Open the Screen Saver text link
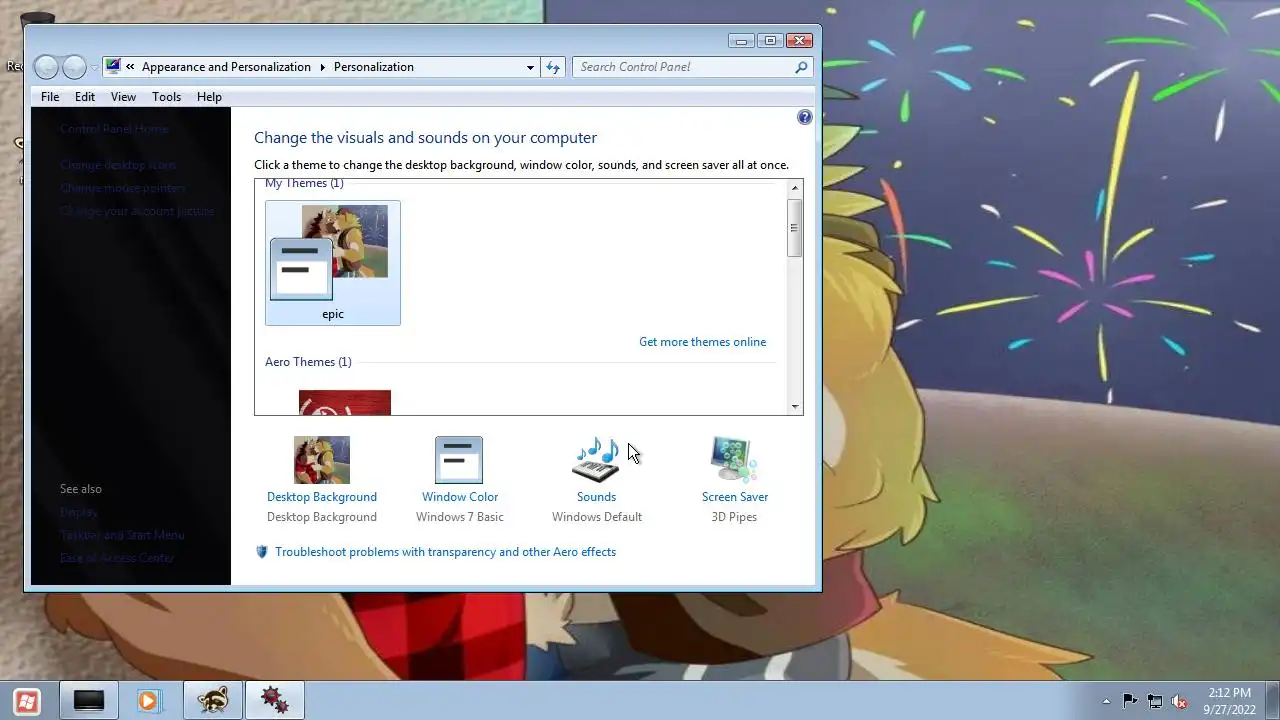Image resolution: width=1280 pixels, height=720 pixels. (x=735, y=497)
